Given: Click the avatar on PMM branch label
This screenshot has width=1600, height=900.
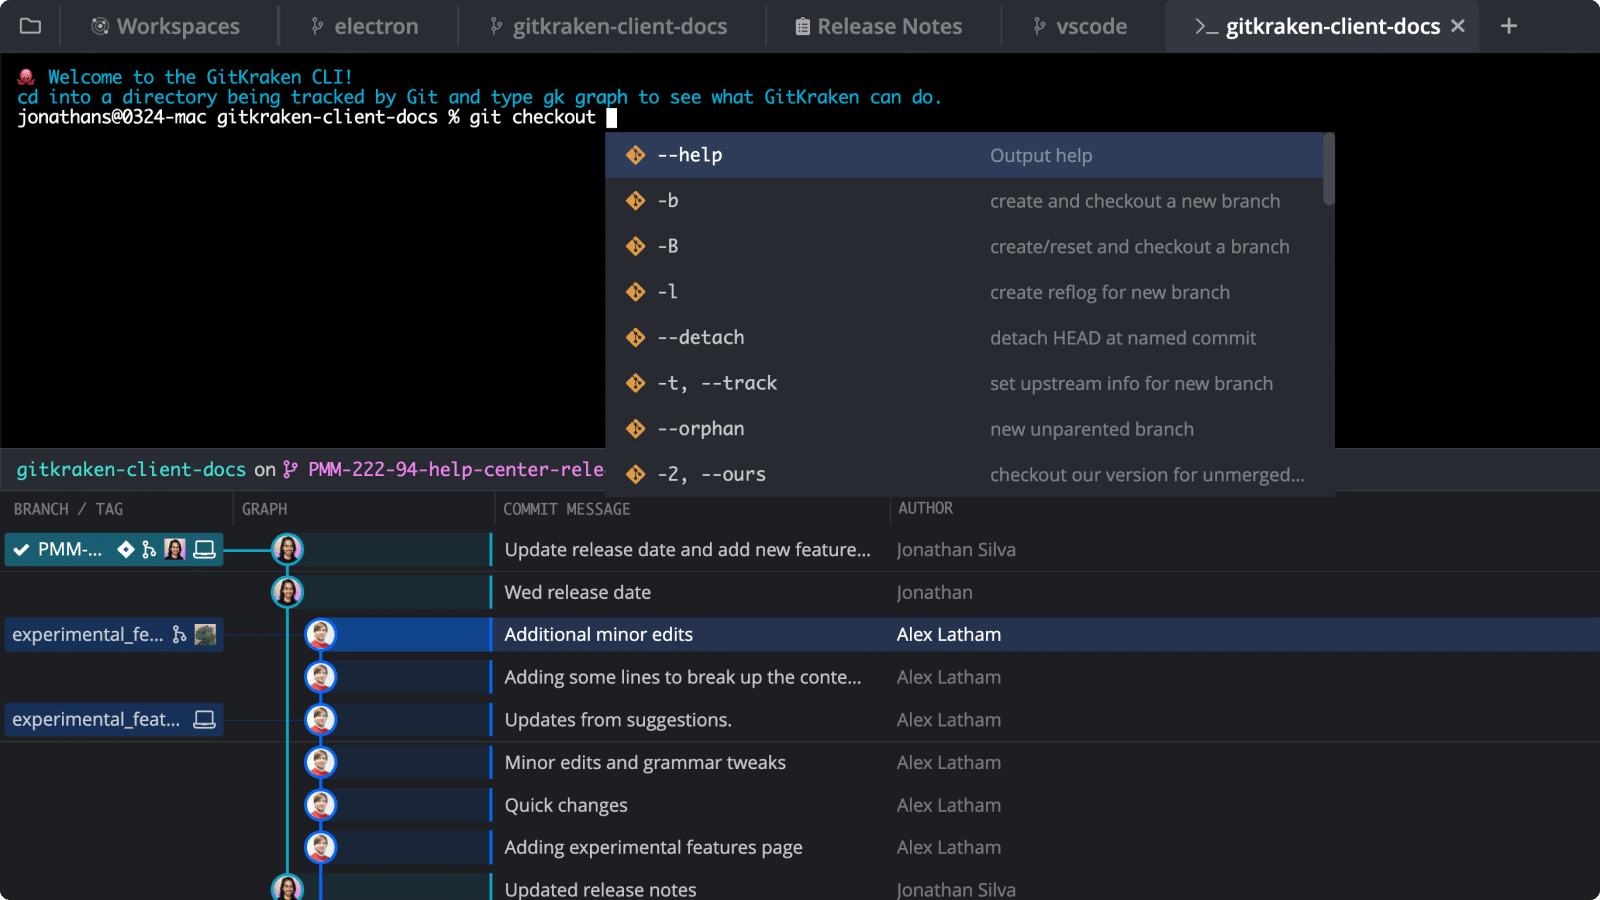Looking at the screenshot, I should (175, 549).
